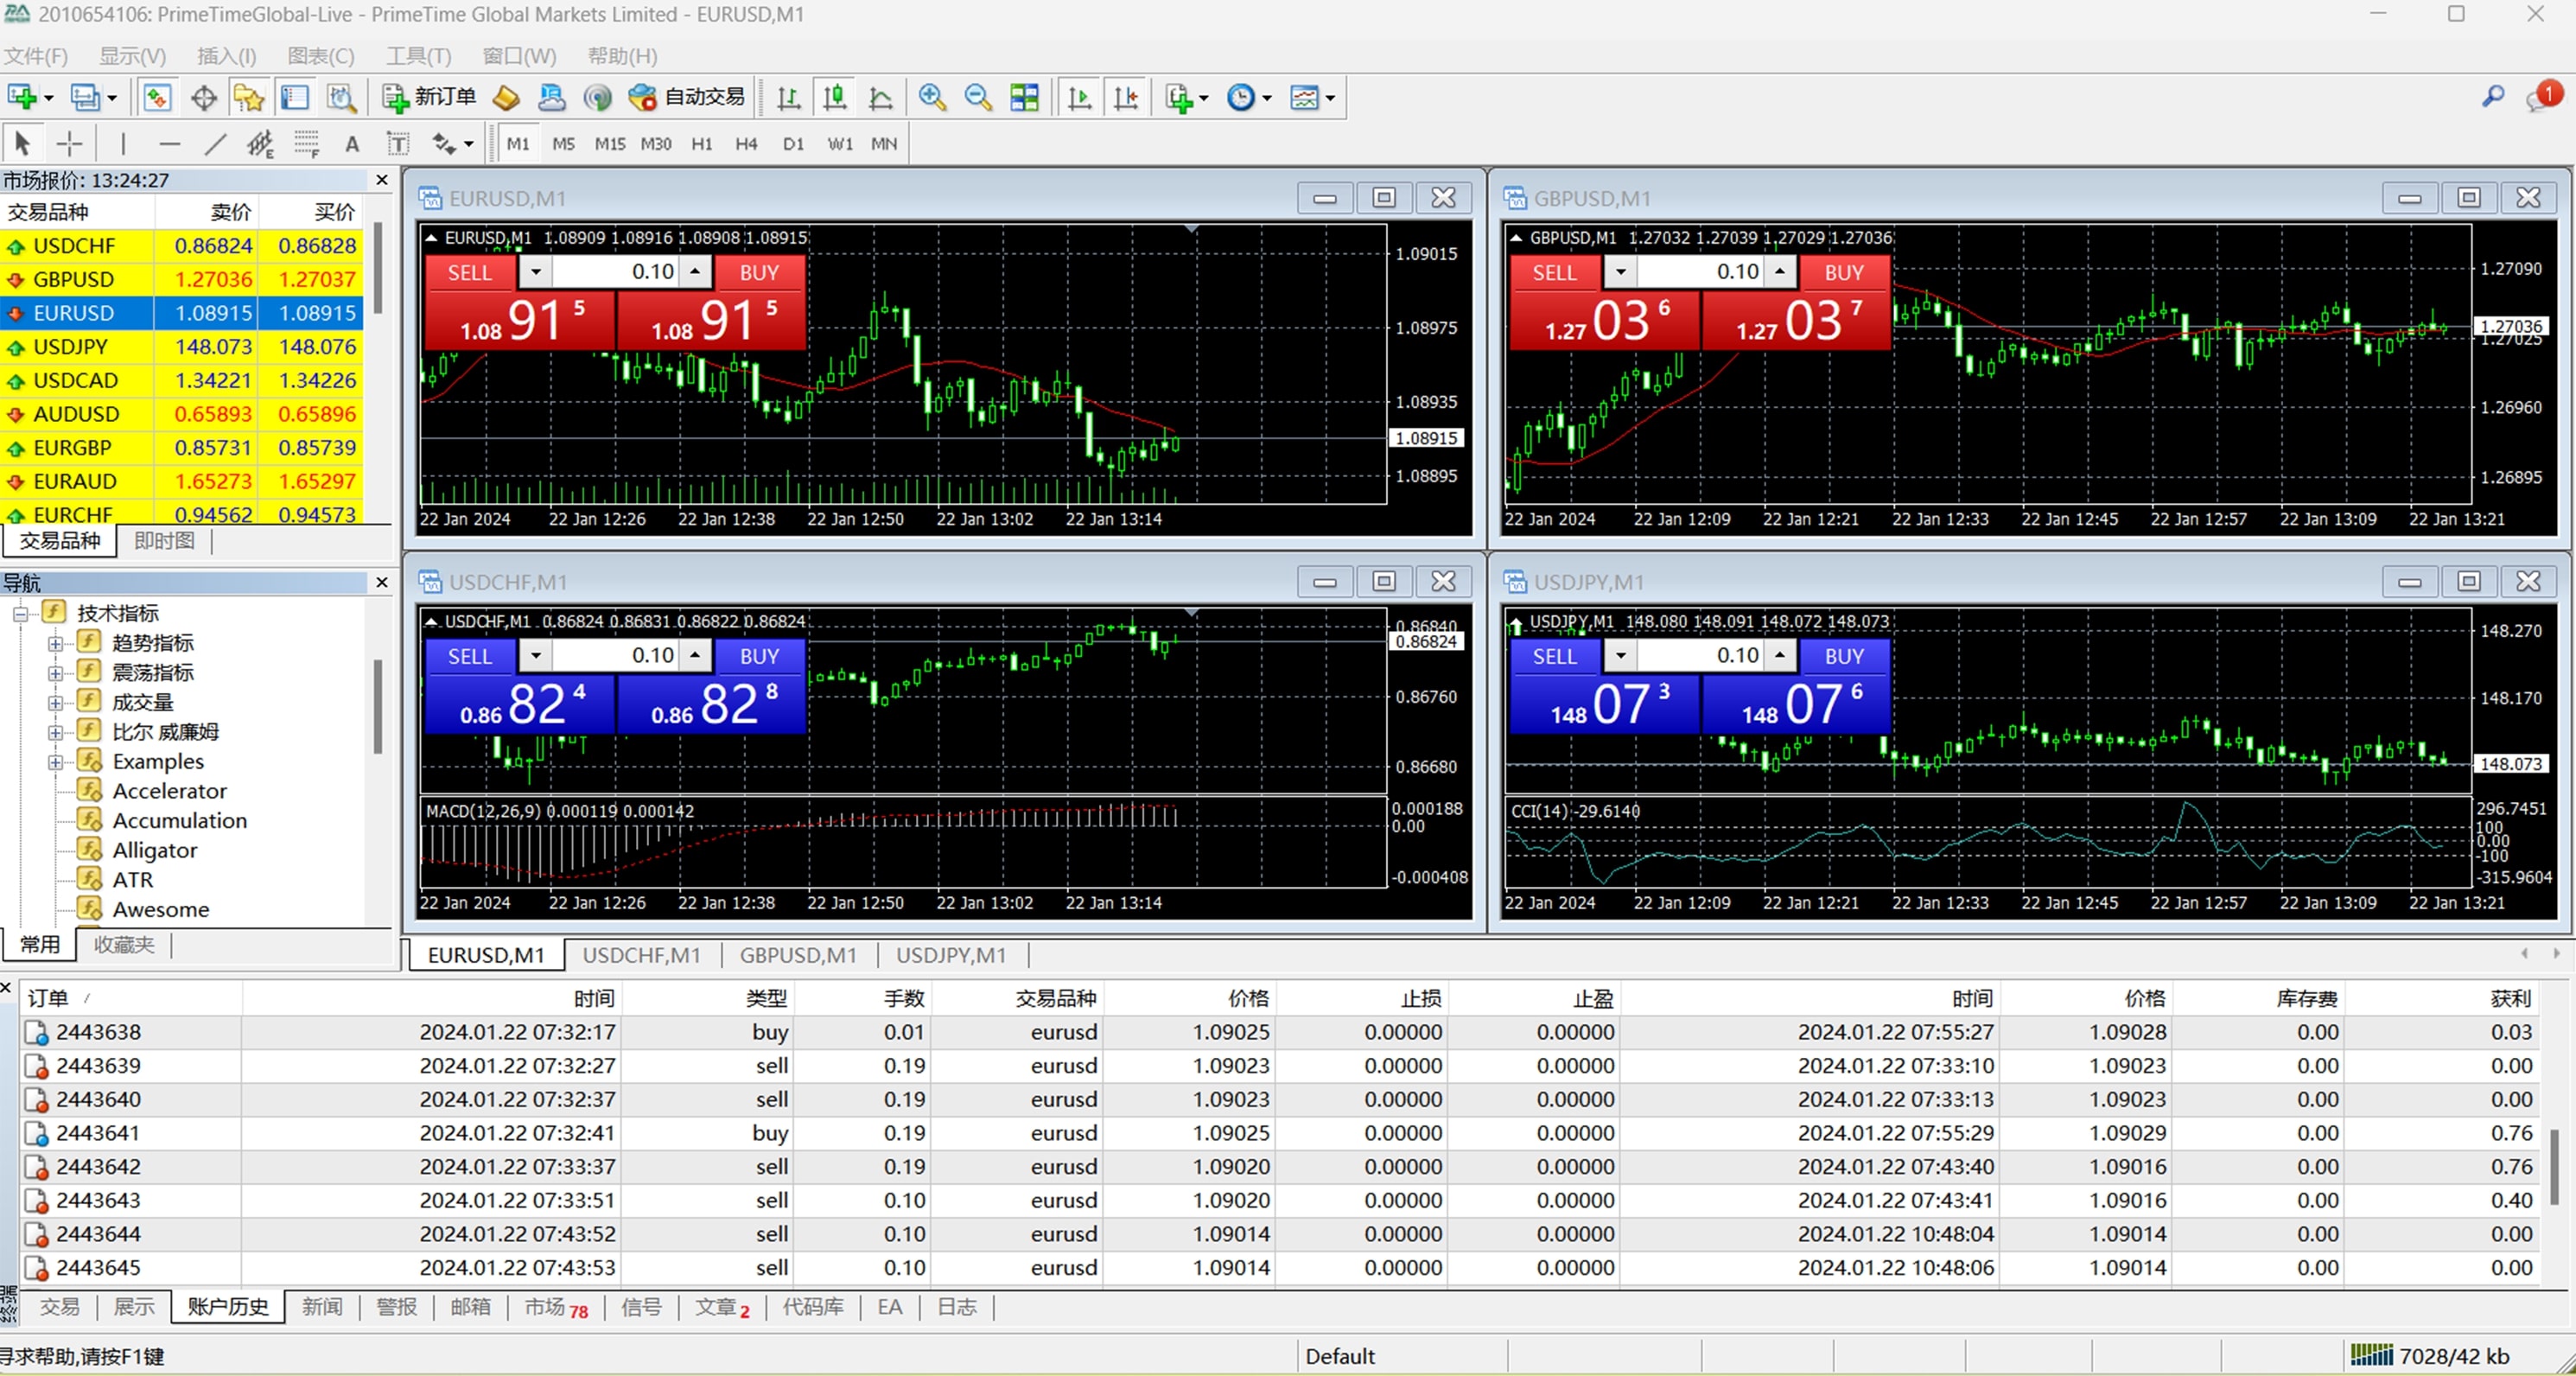This screenshot has width=2576, height=1376.
Task: Open EURUSD lot size dropdown
Action: click(536, 272)
